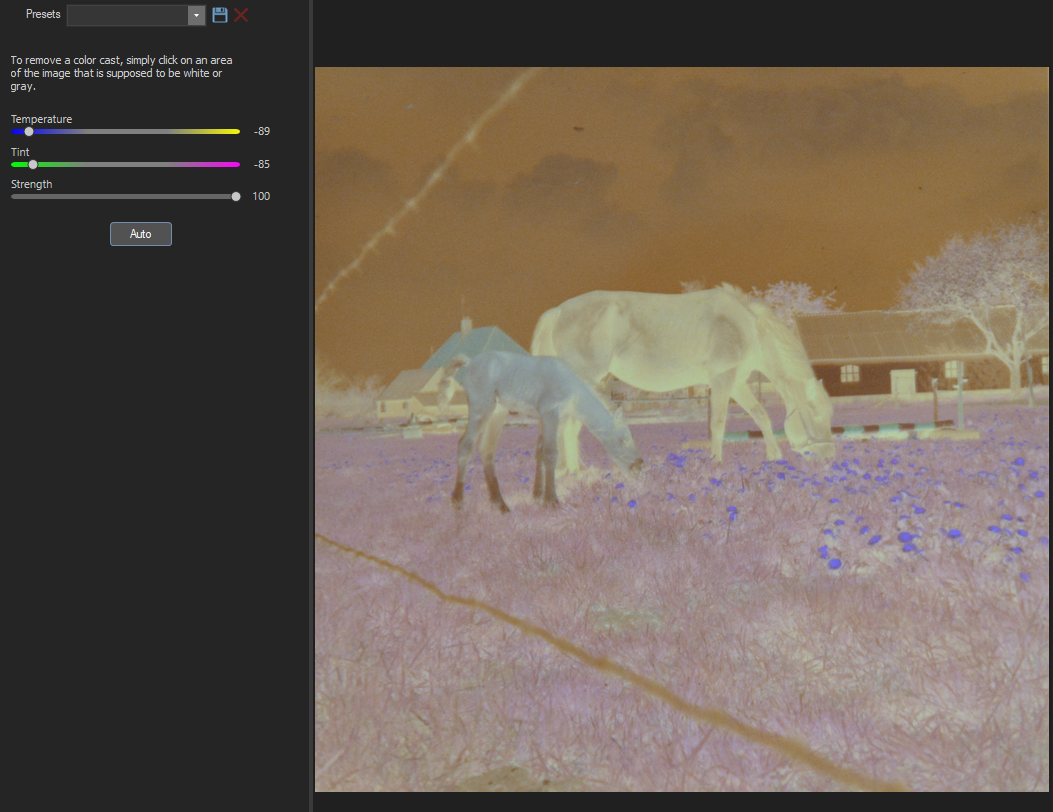Click the Temperature slider handle
Screen dimensions: 1053x812
click(29, 132)
